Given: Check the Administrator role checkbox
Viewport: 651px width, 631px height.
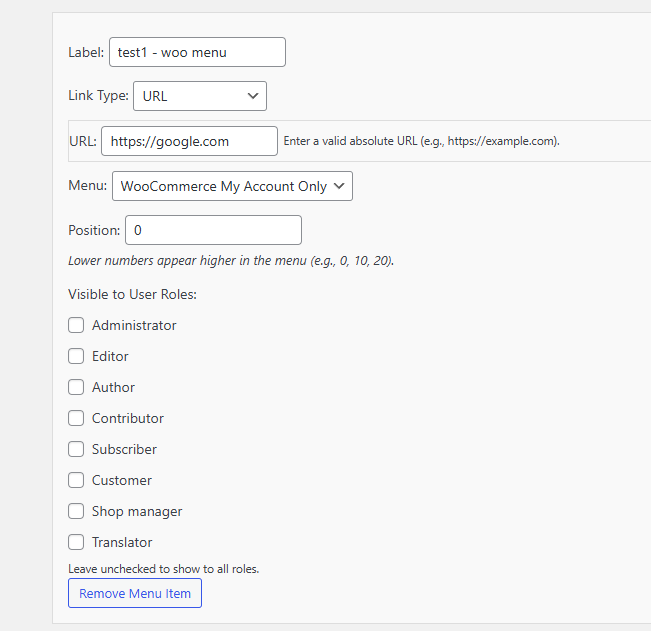Looking at the screenshot, I should [76, 325].
